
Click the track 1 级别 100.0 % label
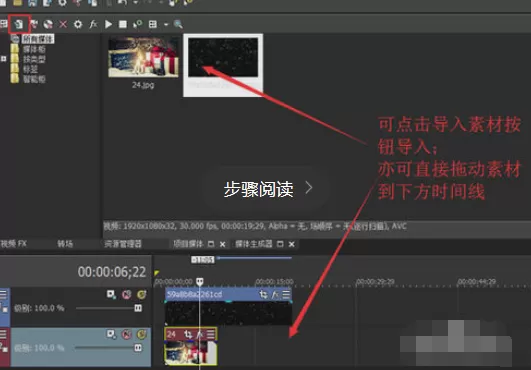(39, 308)
